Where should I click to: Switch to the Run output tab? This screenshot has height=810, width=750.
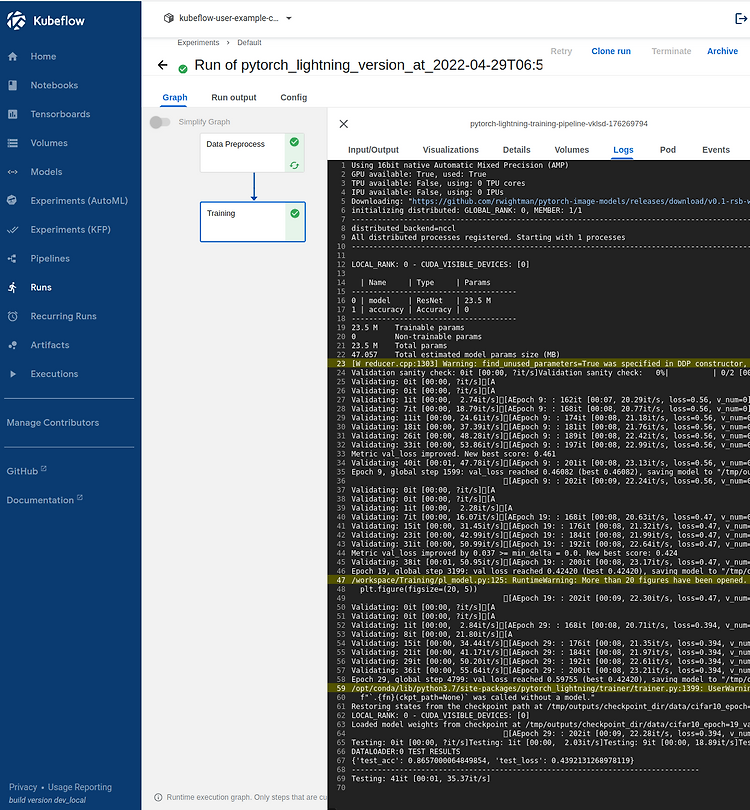[x=233, y=97]
